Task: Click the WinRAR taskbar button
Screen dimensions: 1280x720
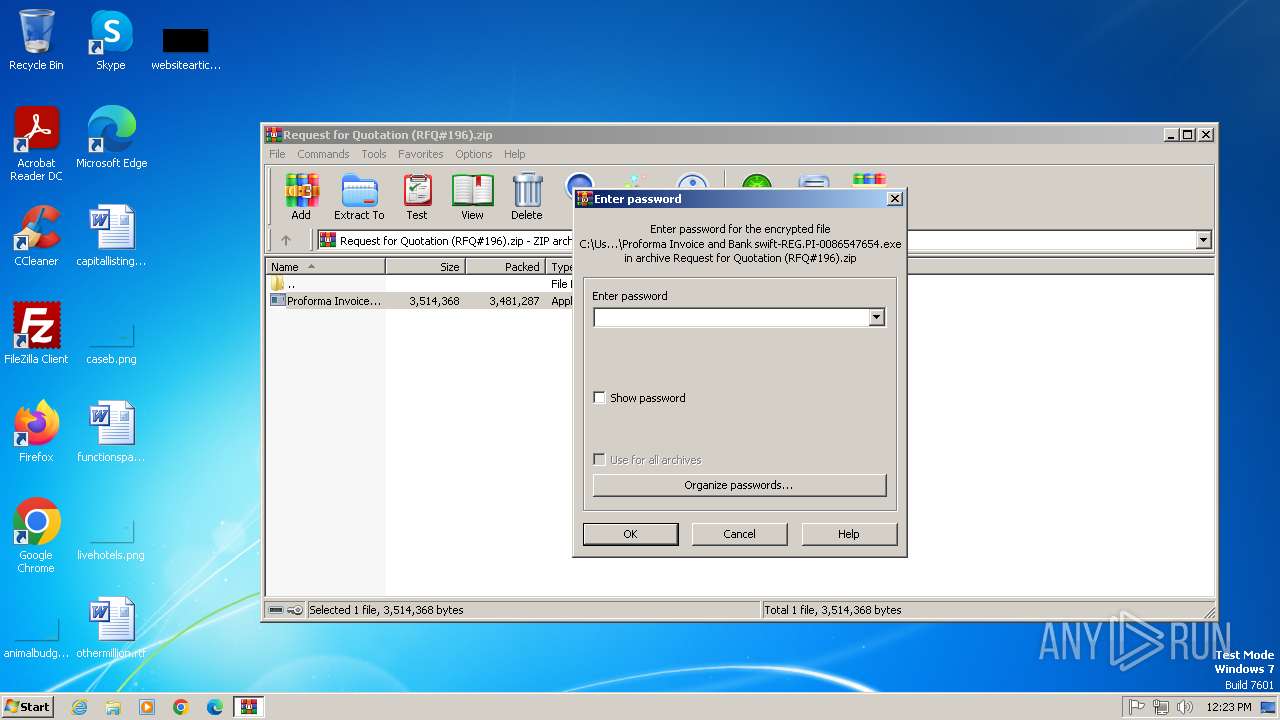Action: [249, 707]
